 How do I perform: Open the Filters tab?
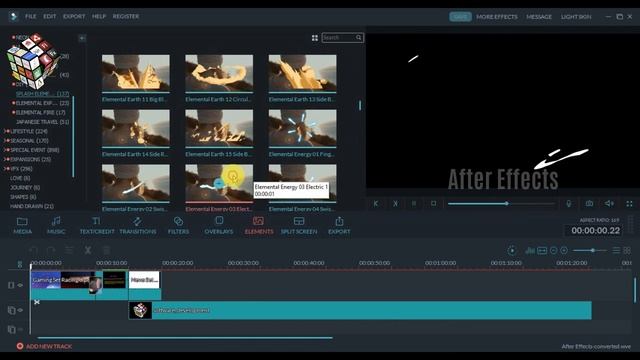point(178,226)
